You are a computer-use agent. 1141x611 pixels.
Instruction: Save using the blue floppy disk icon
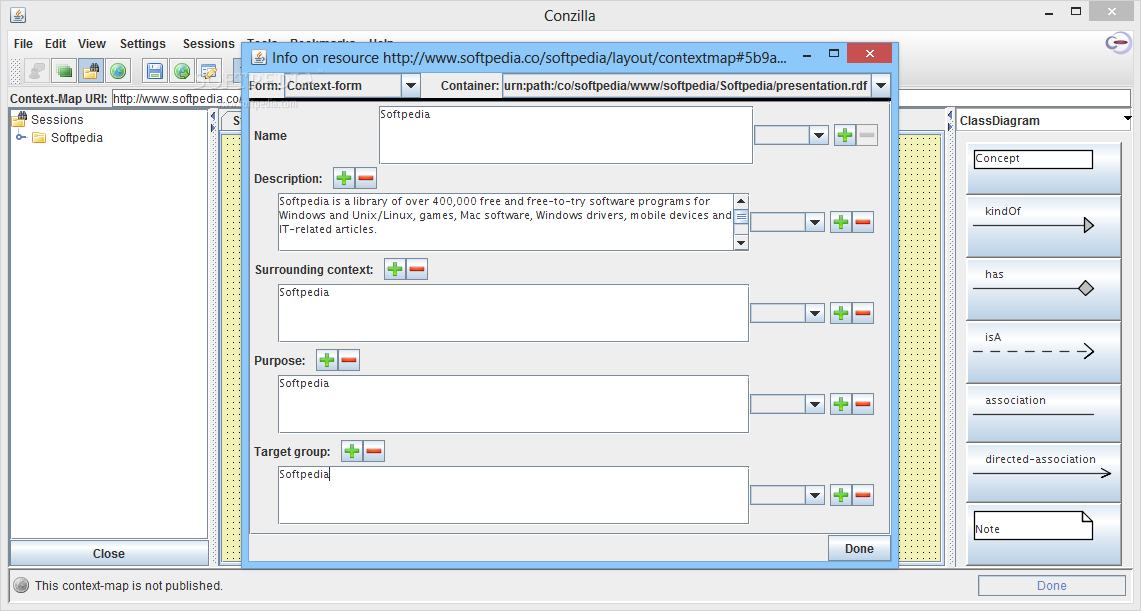(x=154, y=71)
